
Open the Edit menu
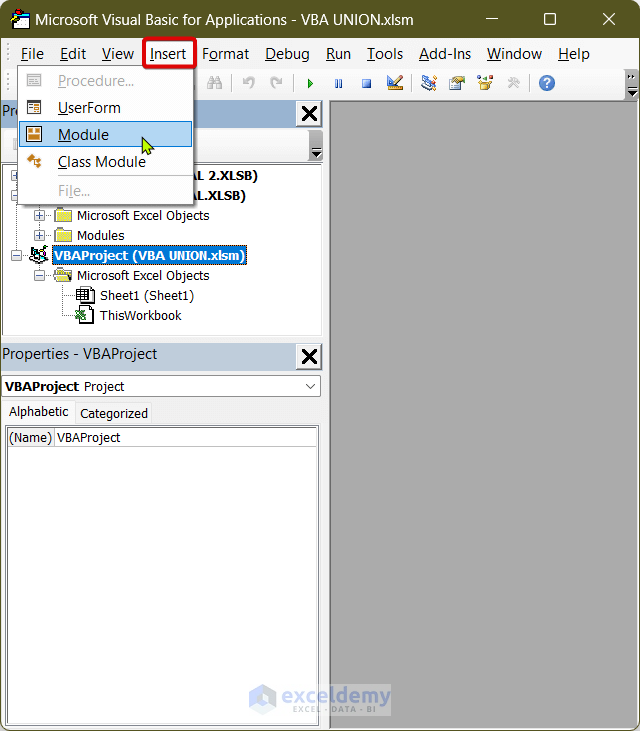click(x=73, y=54)
